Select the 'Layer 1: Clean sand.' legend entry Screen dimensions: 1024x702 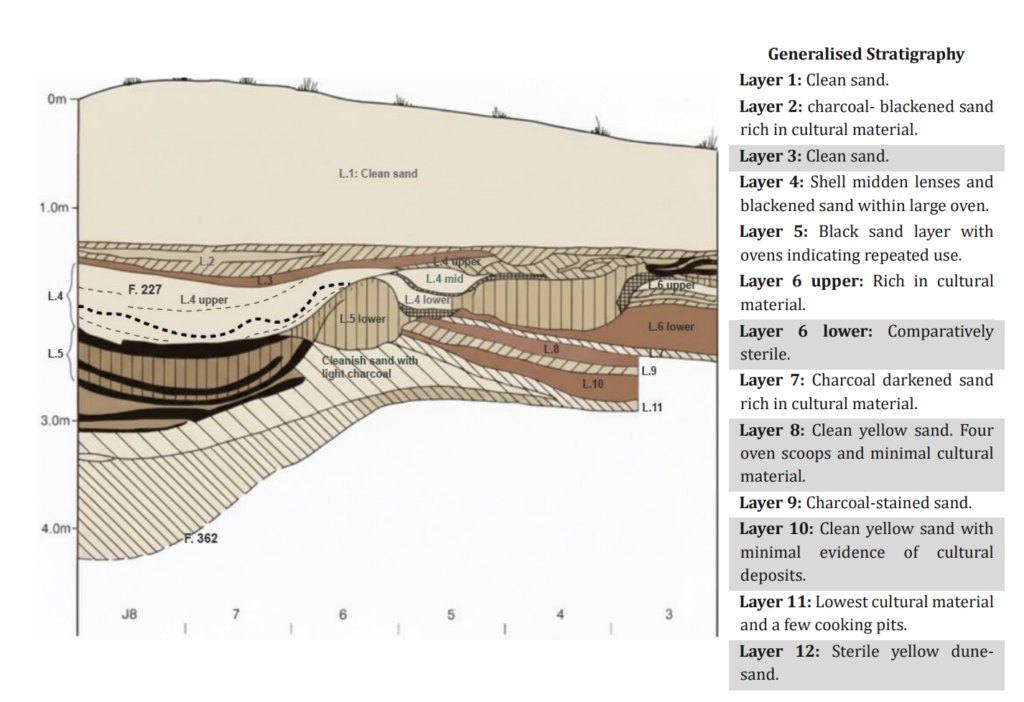(814, 80)
